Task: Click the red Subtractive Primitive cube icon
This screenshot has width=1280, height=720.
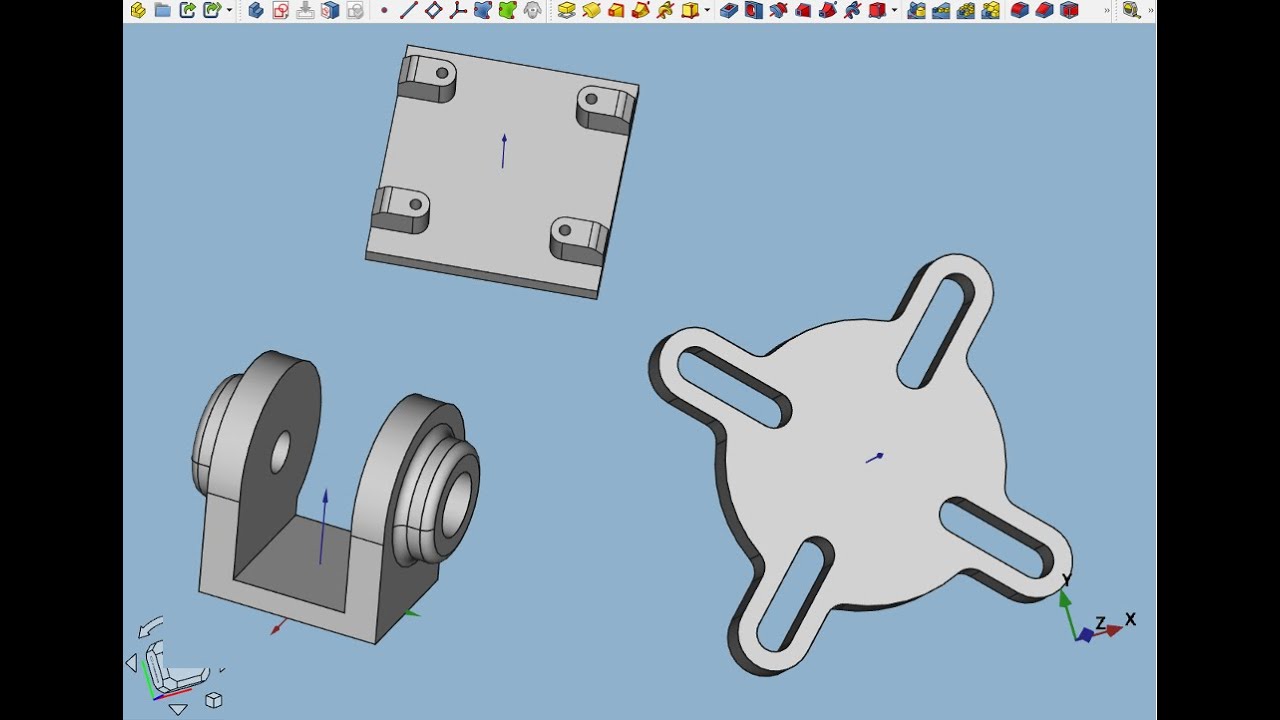Action: click(877, 10)
